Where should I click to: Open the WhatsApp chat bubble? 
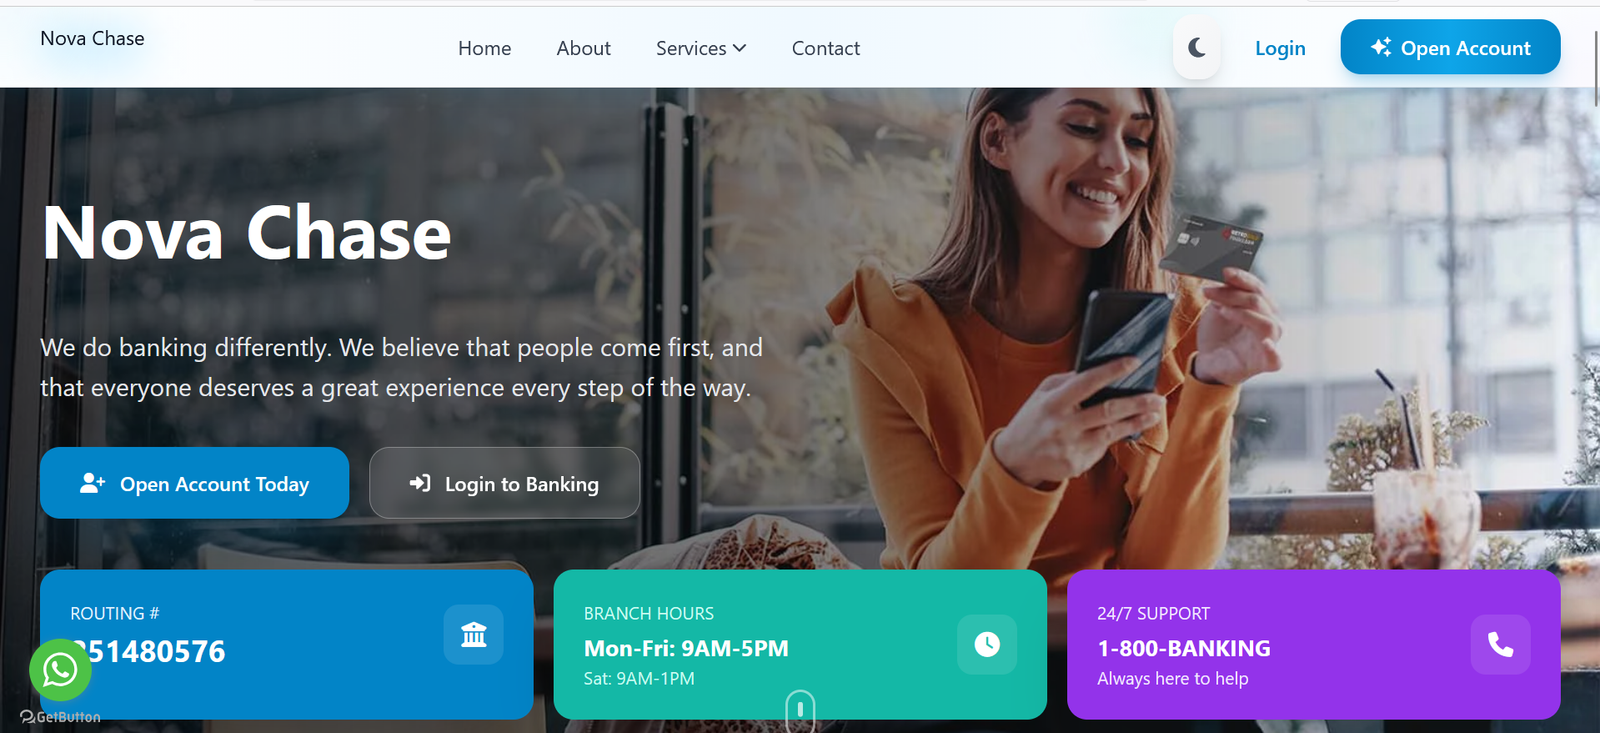60,669
